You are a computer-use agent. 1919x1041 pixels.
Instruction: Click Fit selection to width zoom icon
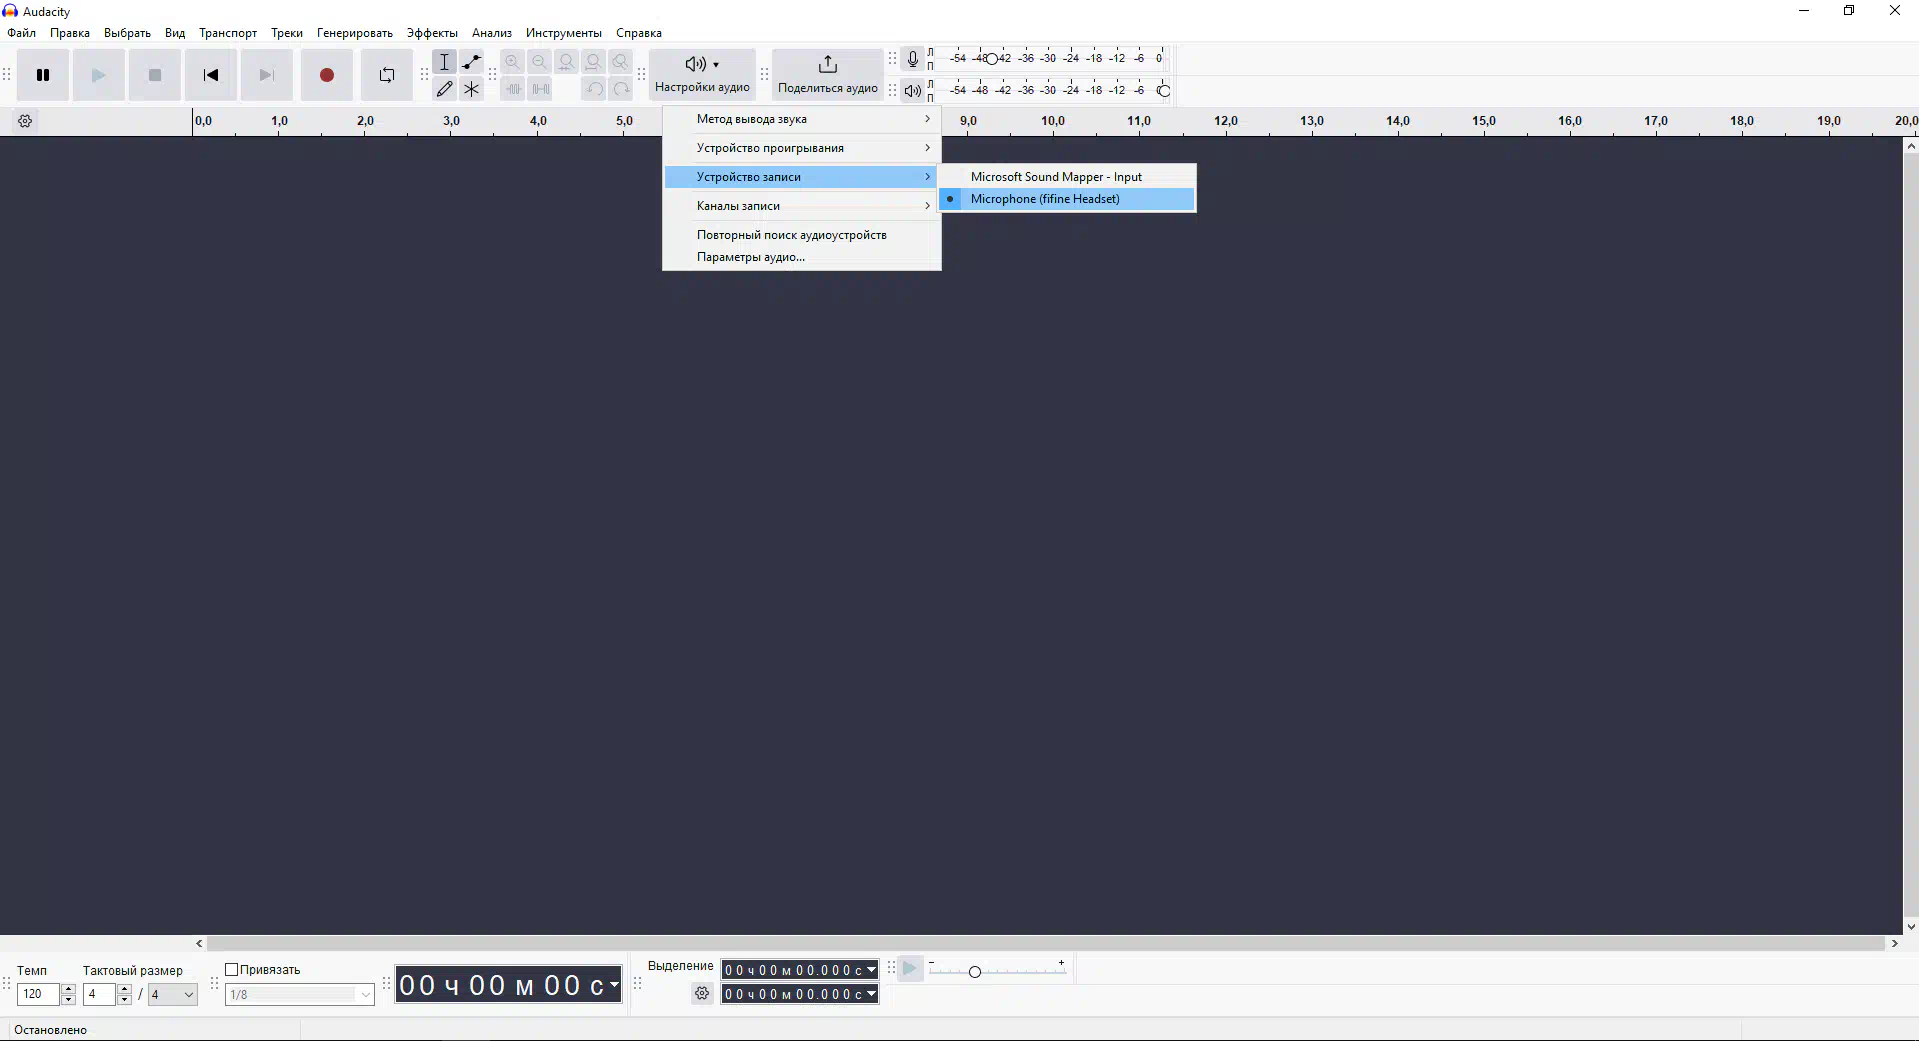coord(567,62)
